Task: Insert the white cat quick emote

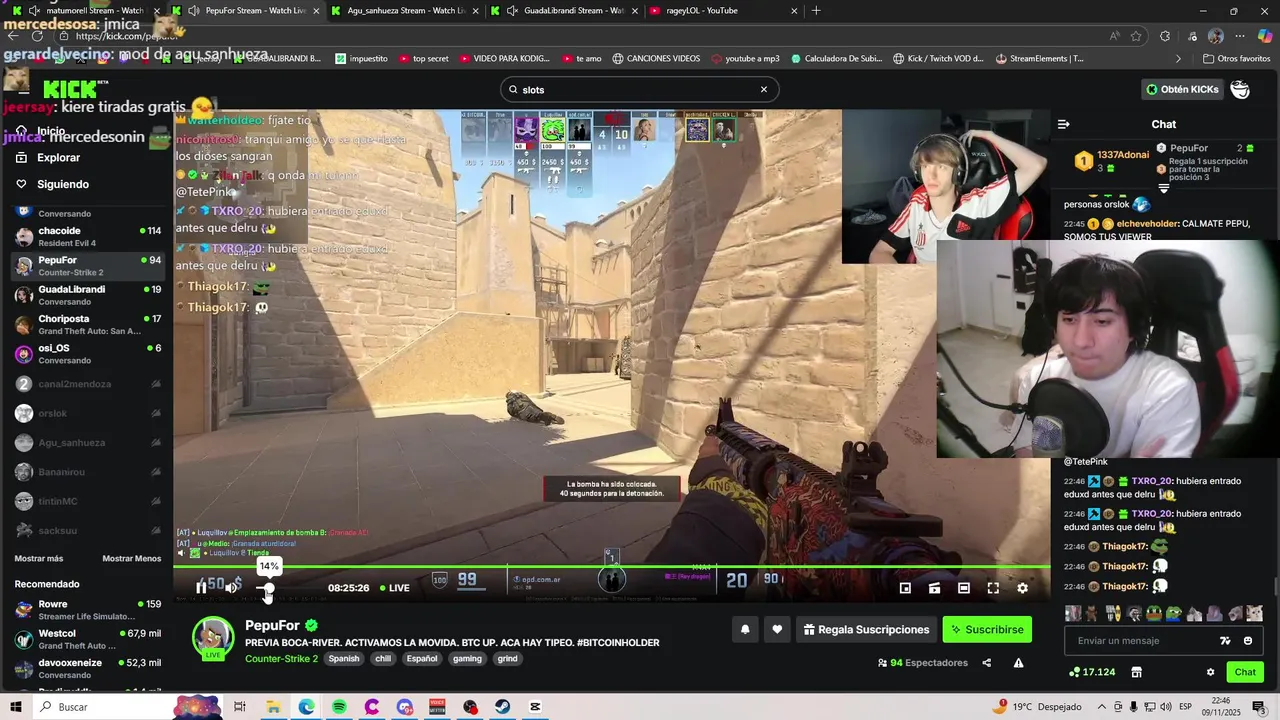Action: coord(1254,613)
